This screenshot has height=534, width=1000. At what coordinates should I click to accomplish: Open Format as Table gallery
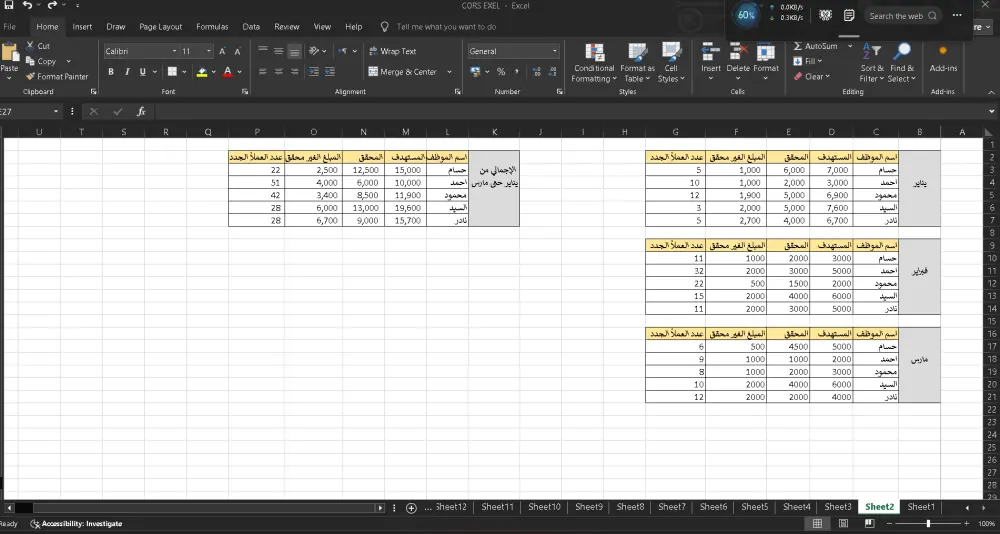click(x=637, y=63)
